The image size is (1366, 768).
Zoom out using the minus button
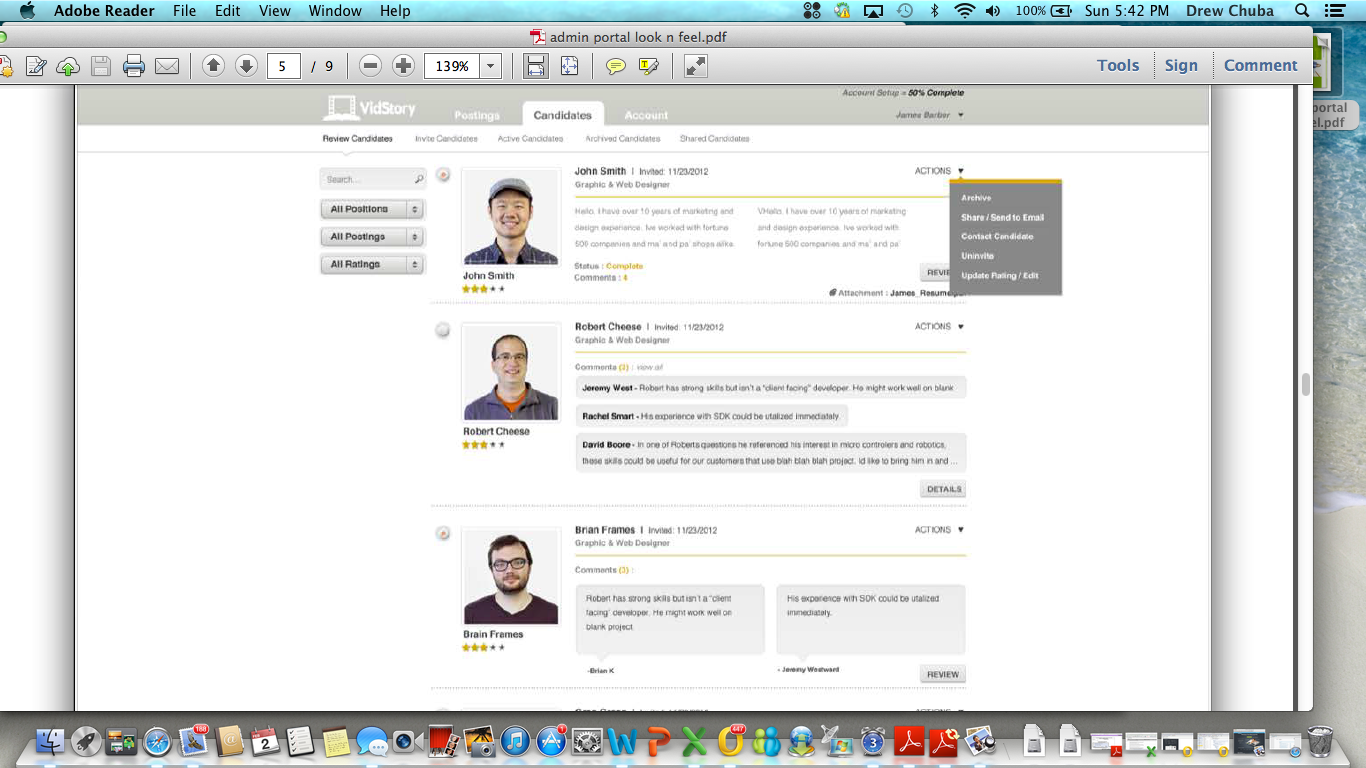tap(370, 66)
